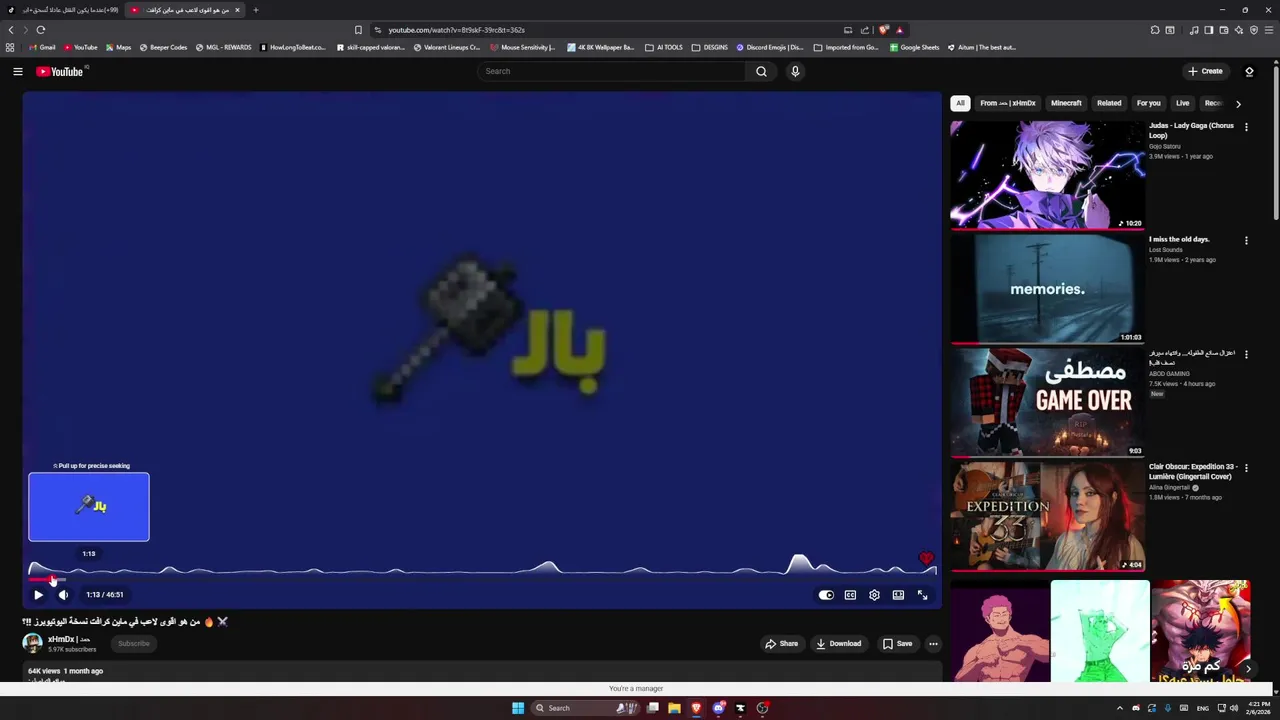Open the Google Sheets bookmark
This screenshot has width=1280, height=720.
point(915,47)
